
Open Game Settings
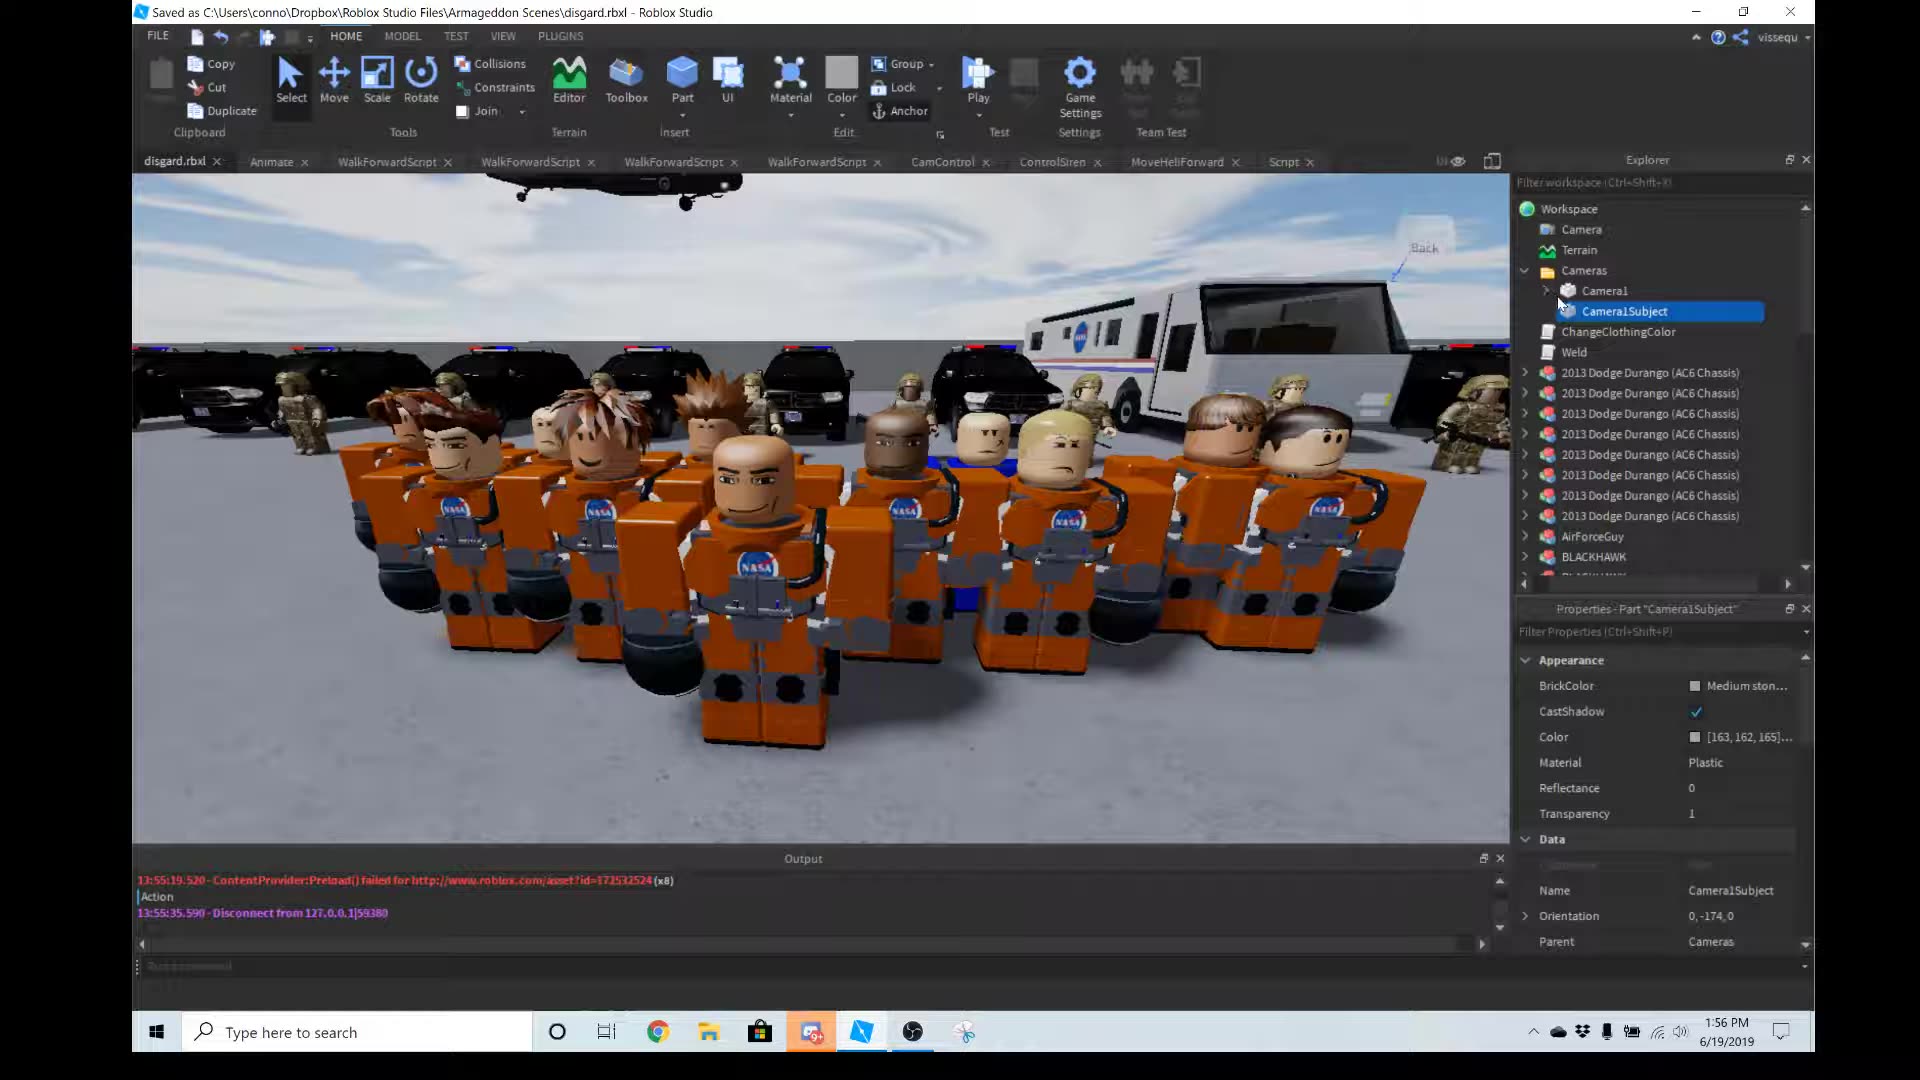(x=1079, y=80)
